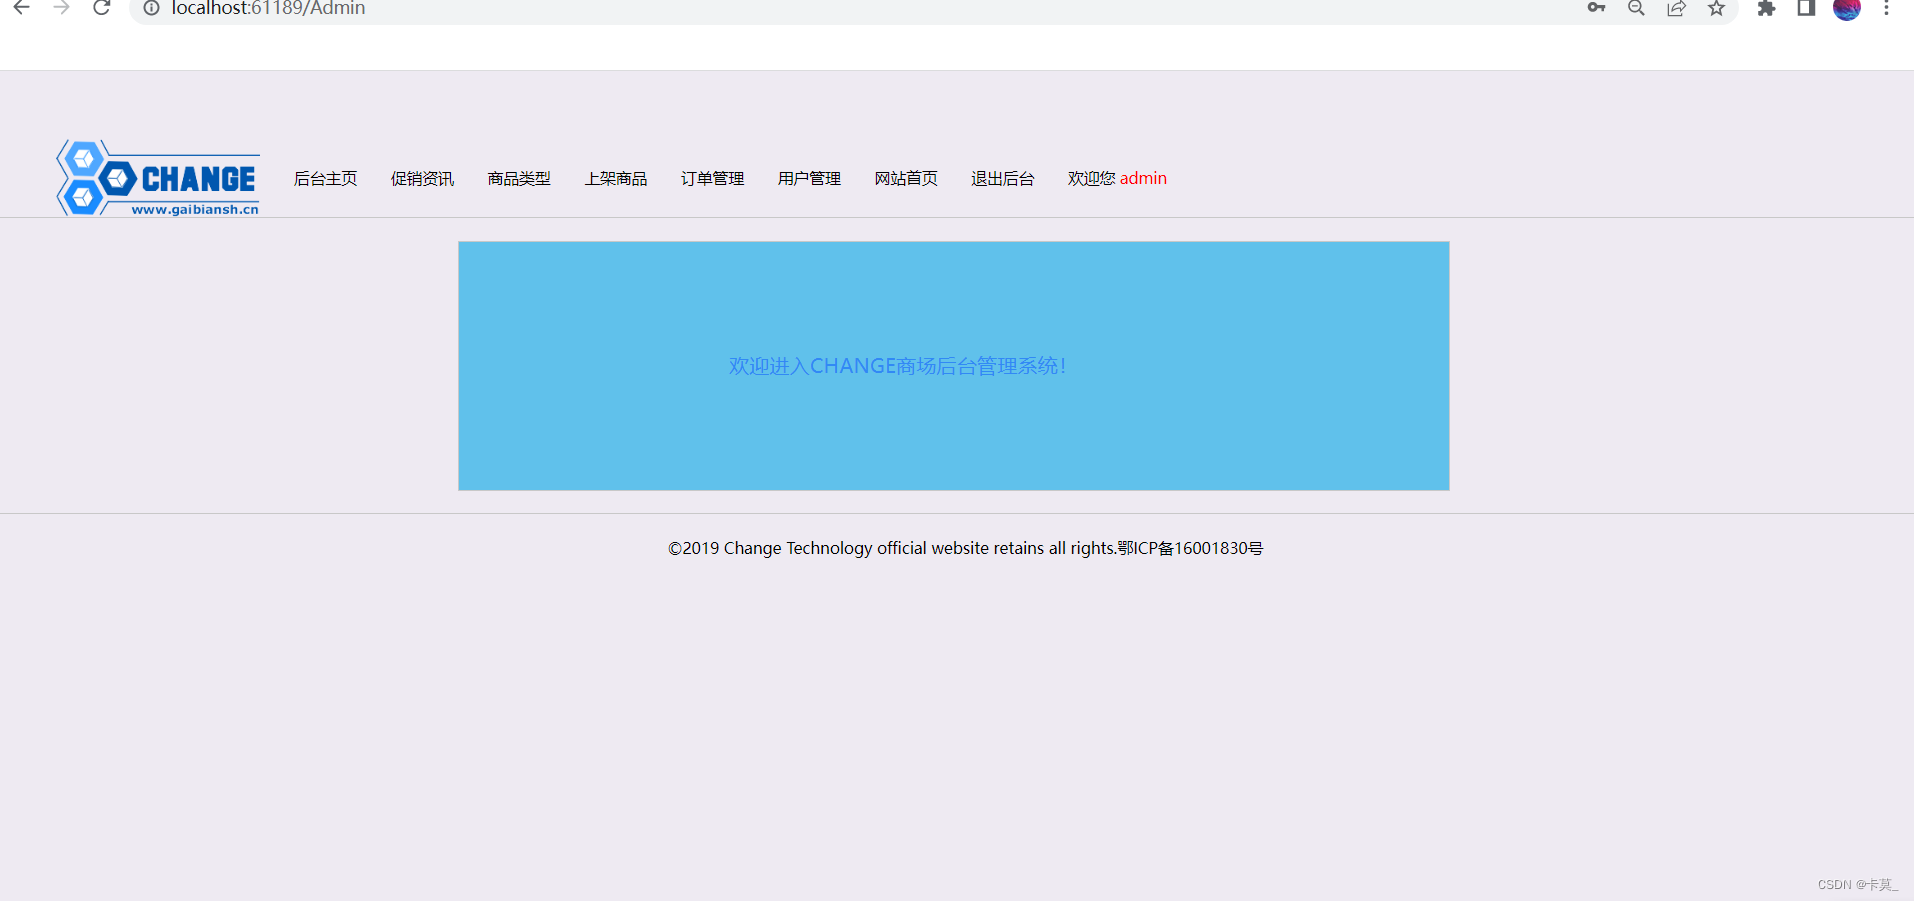
Task: Click 退出后台 to log out
Action: pyautogui.click(x=1002, y=178)
